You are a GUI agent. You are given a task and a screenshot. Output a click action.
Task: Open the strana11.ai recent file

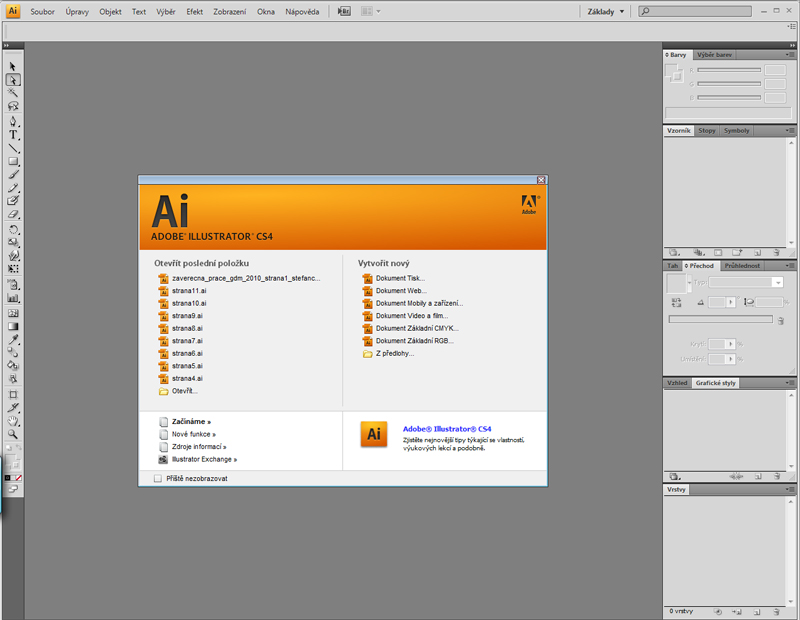tap(189, 290)
